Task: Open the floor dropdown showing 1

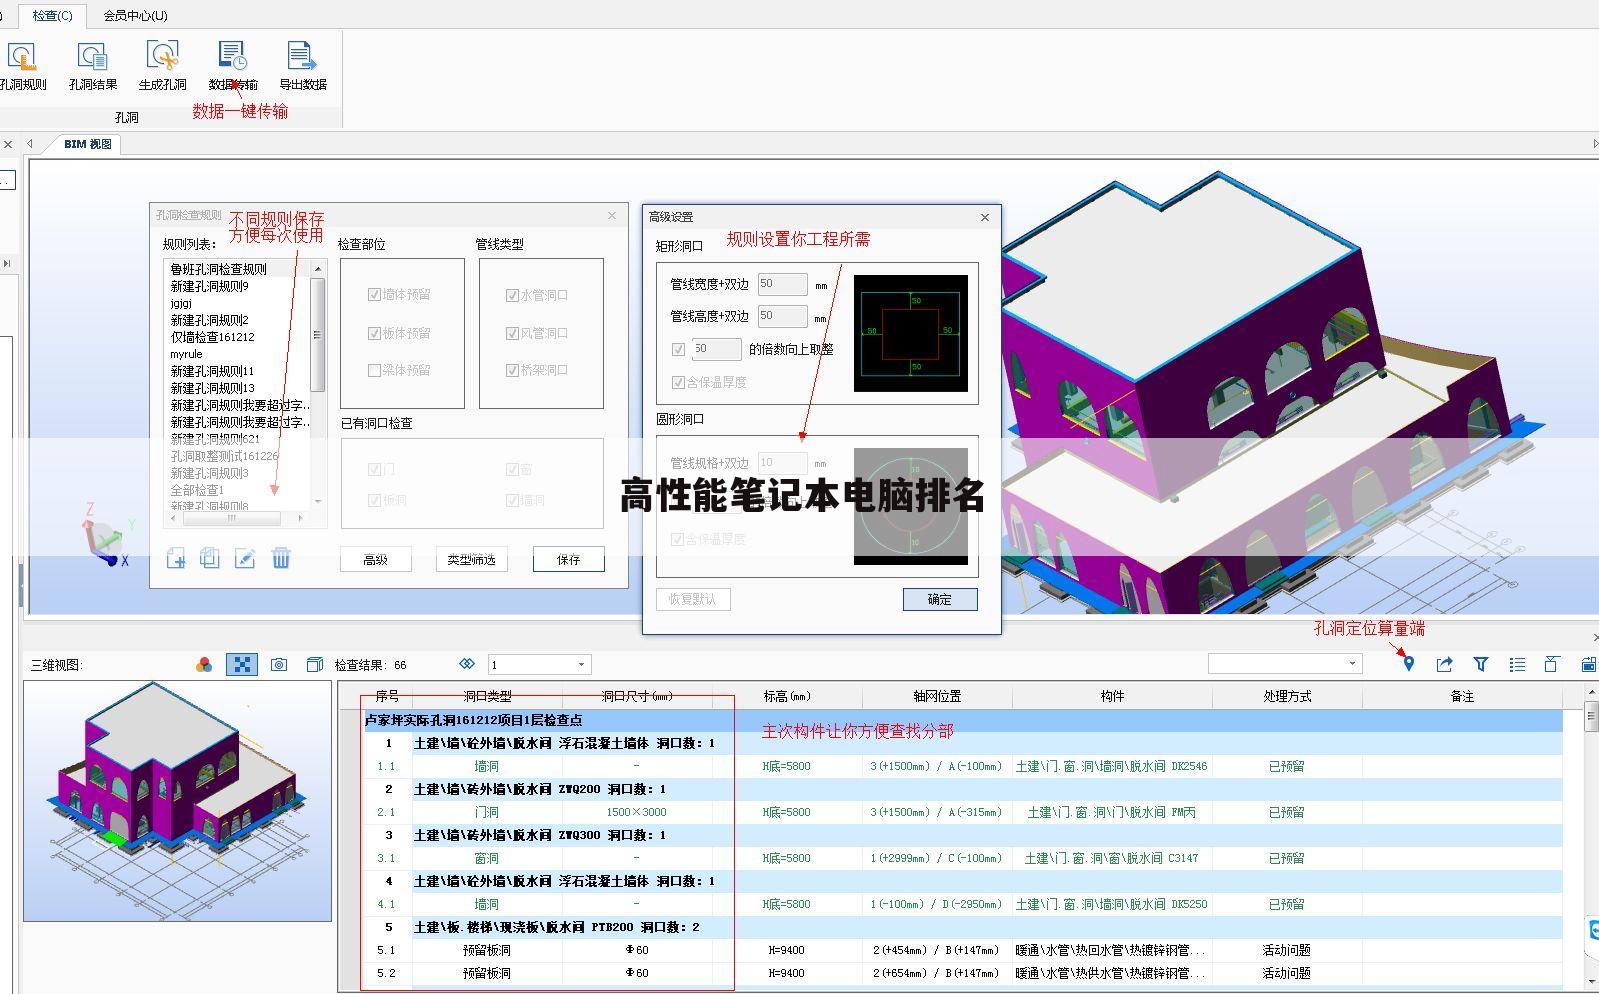Action: pyautogui.click(x=540, y=665)
